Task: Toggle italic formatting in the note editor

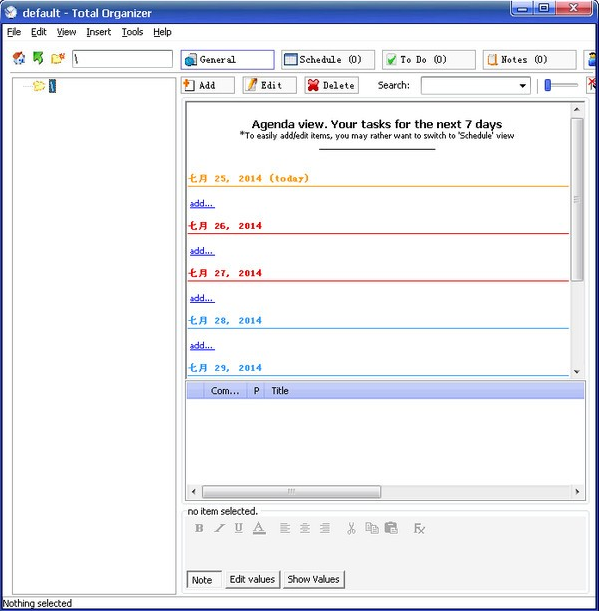Action: [x=219, y=528]
